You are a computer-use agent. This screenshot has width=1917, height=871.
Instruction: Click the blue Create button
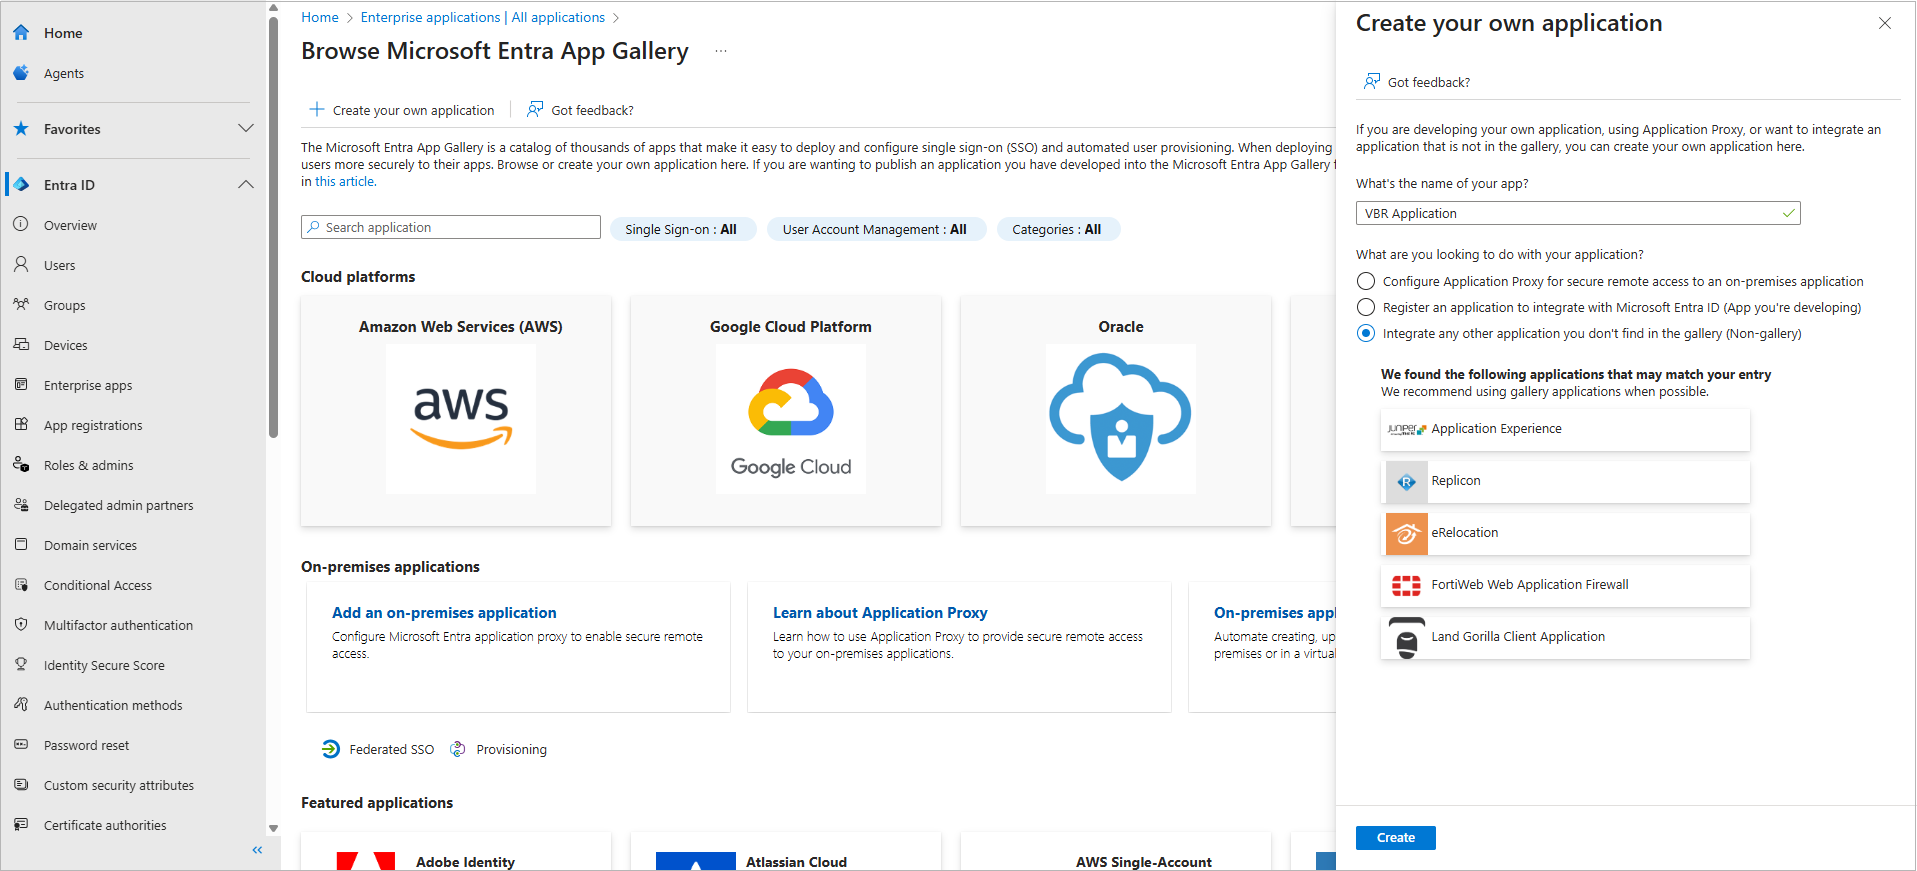pos(1395,837)
